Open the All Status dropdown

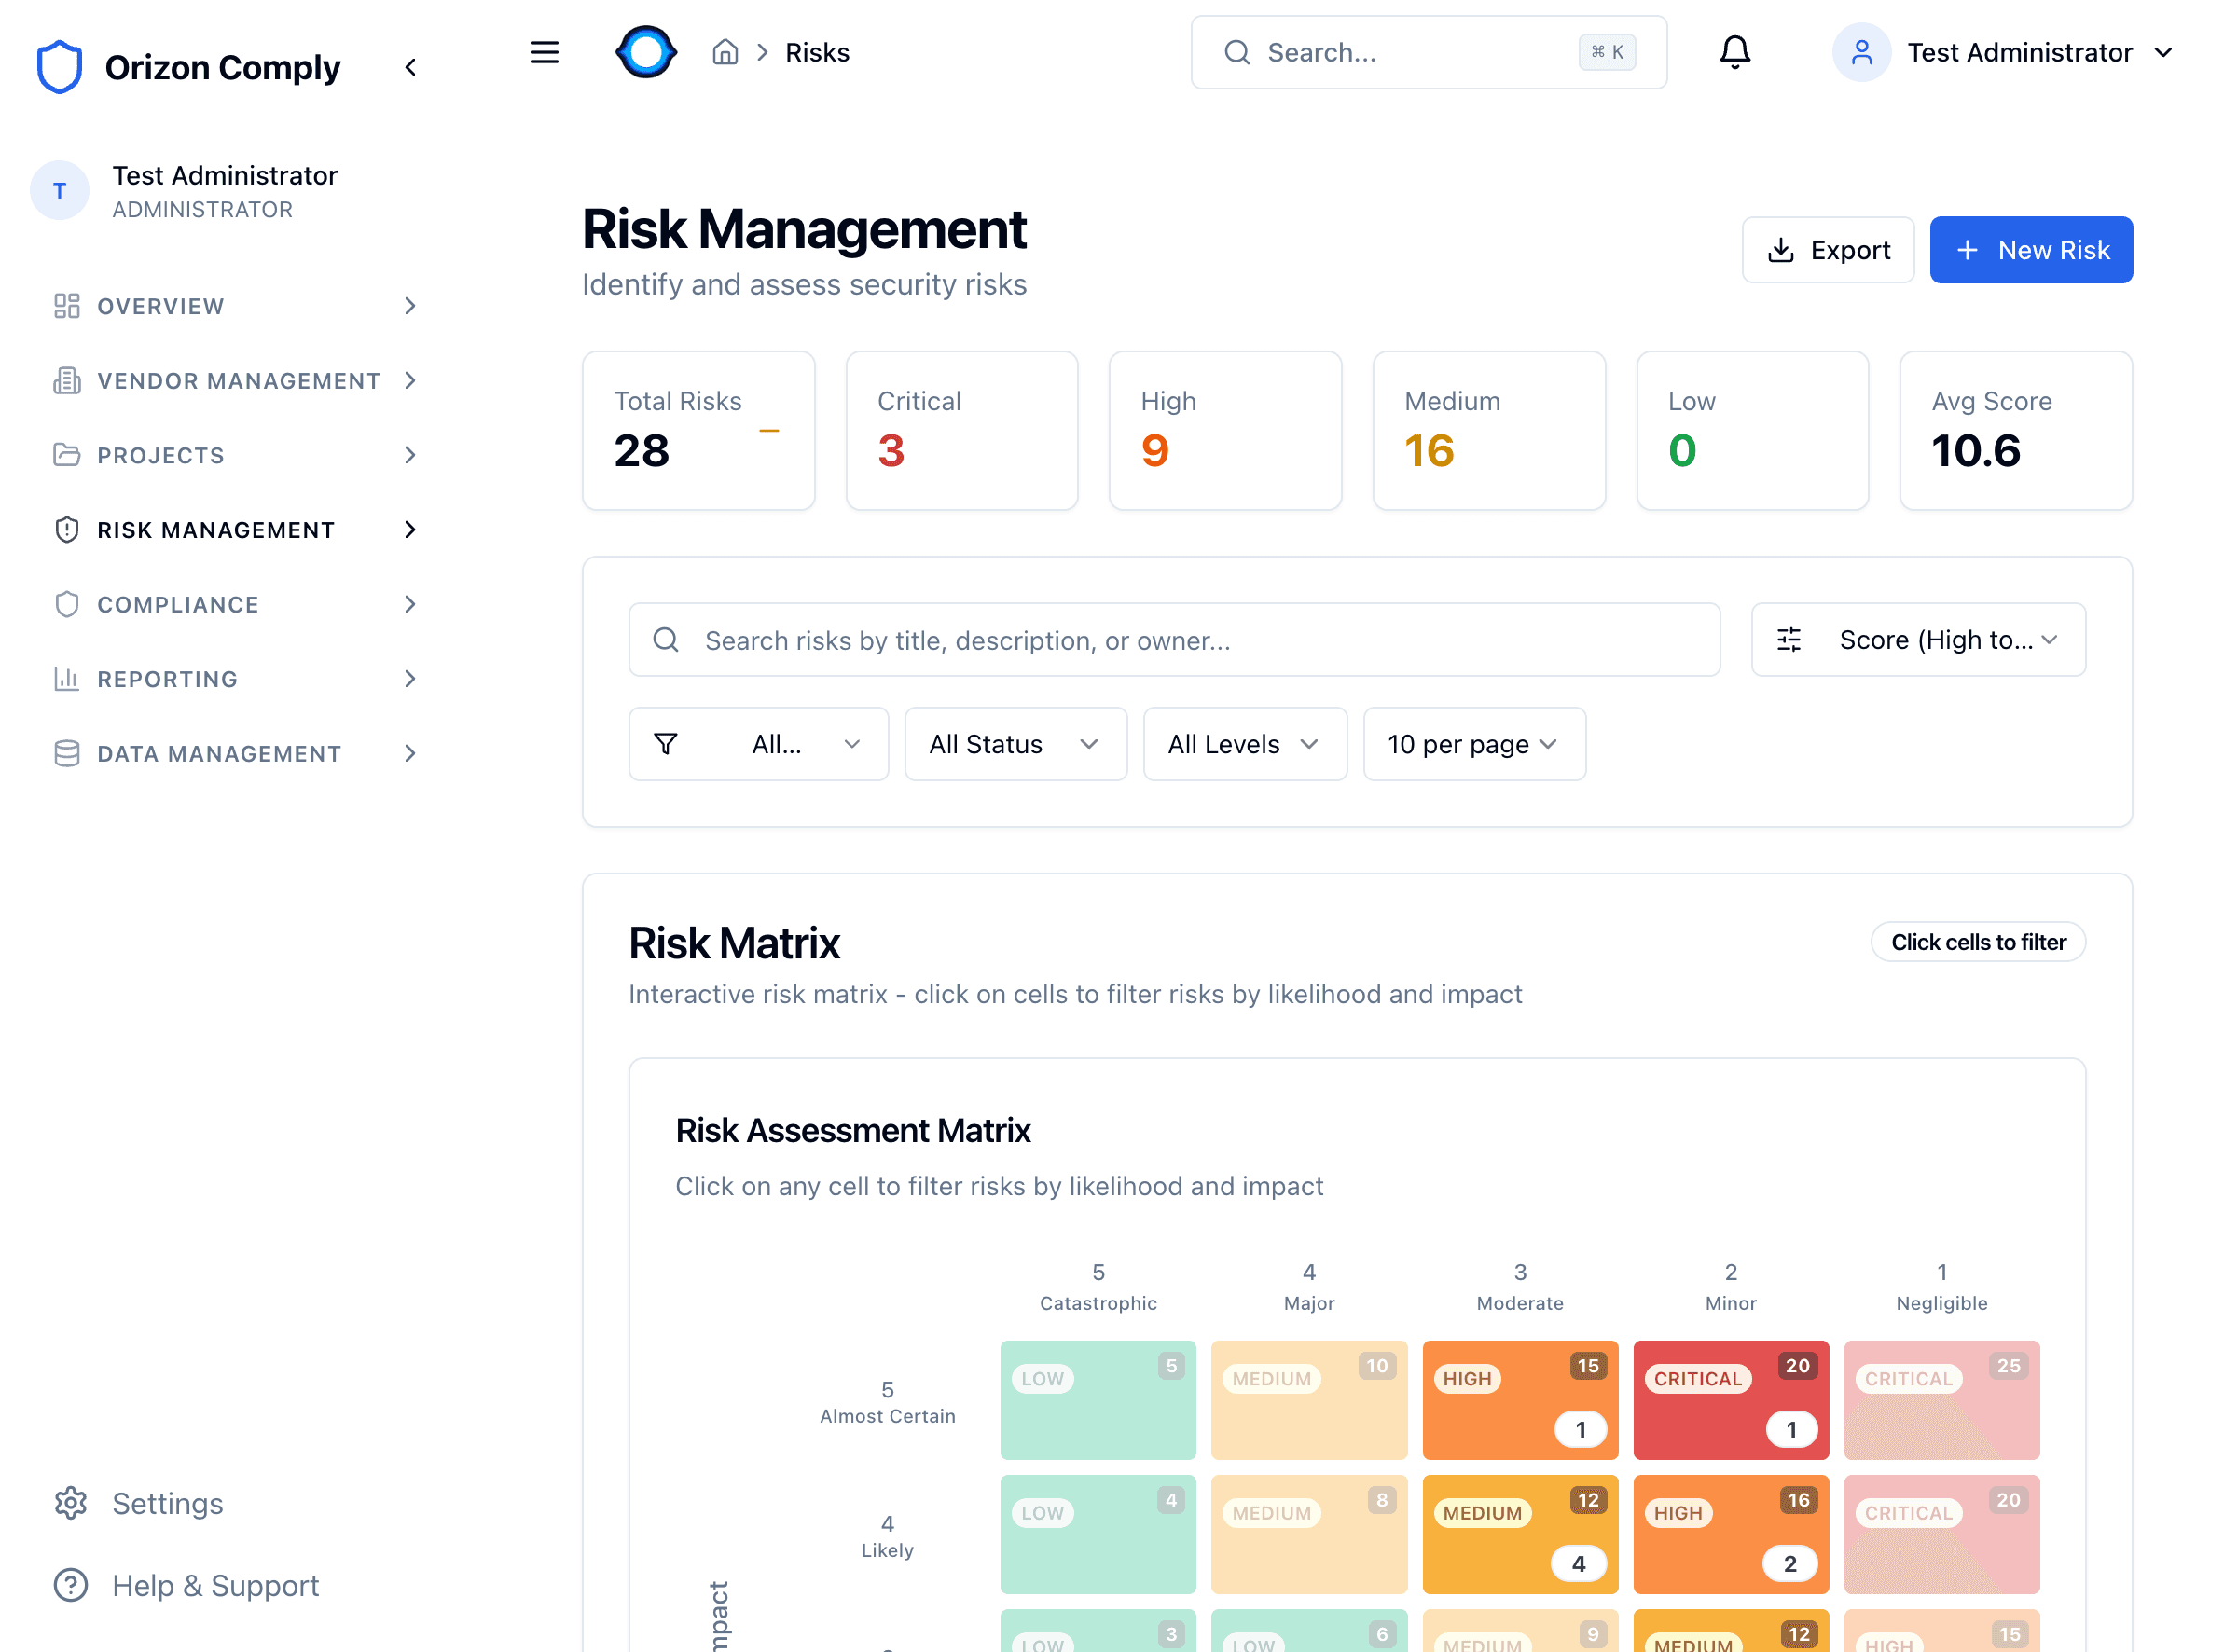click(1015, 744)
